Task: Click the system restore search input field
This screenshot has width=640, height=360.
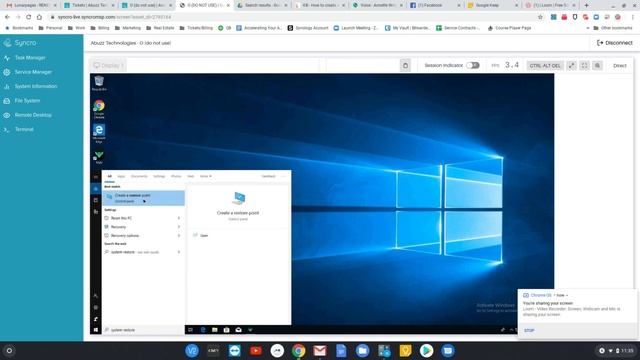Action: point(143,330)
